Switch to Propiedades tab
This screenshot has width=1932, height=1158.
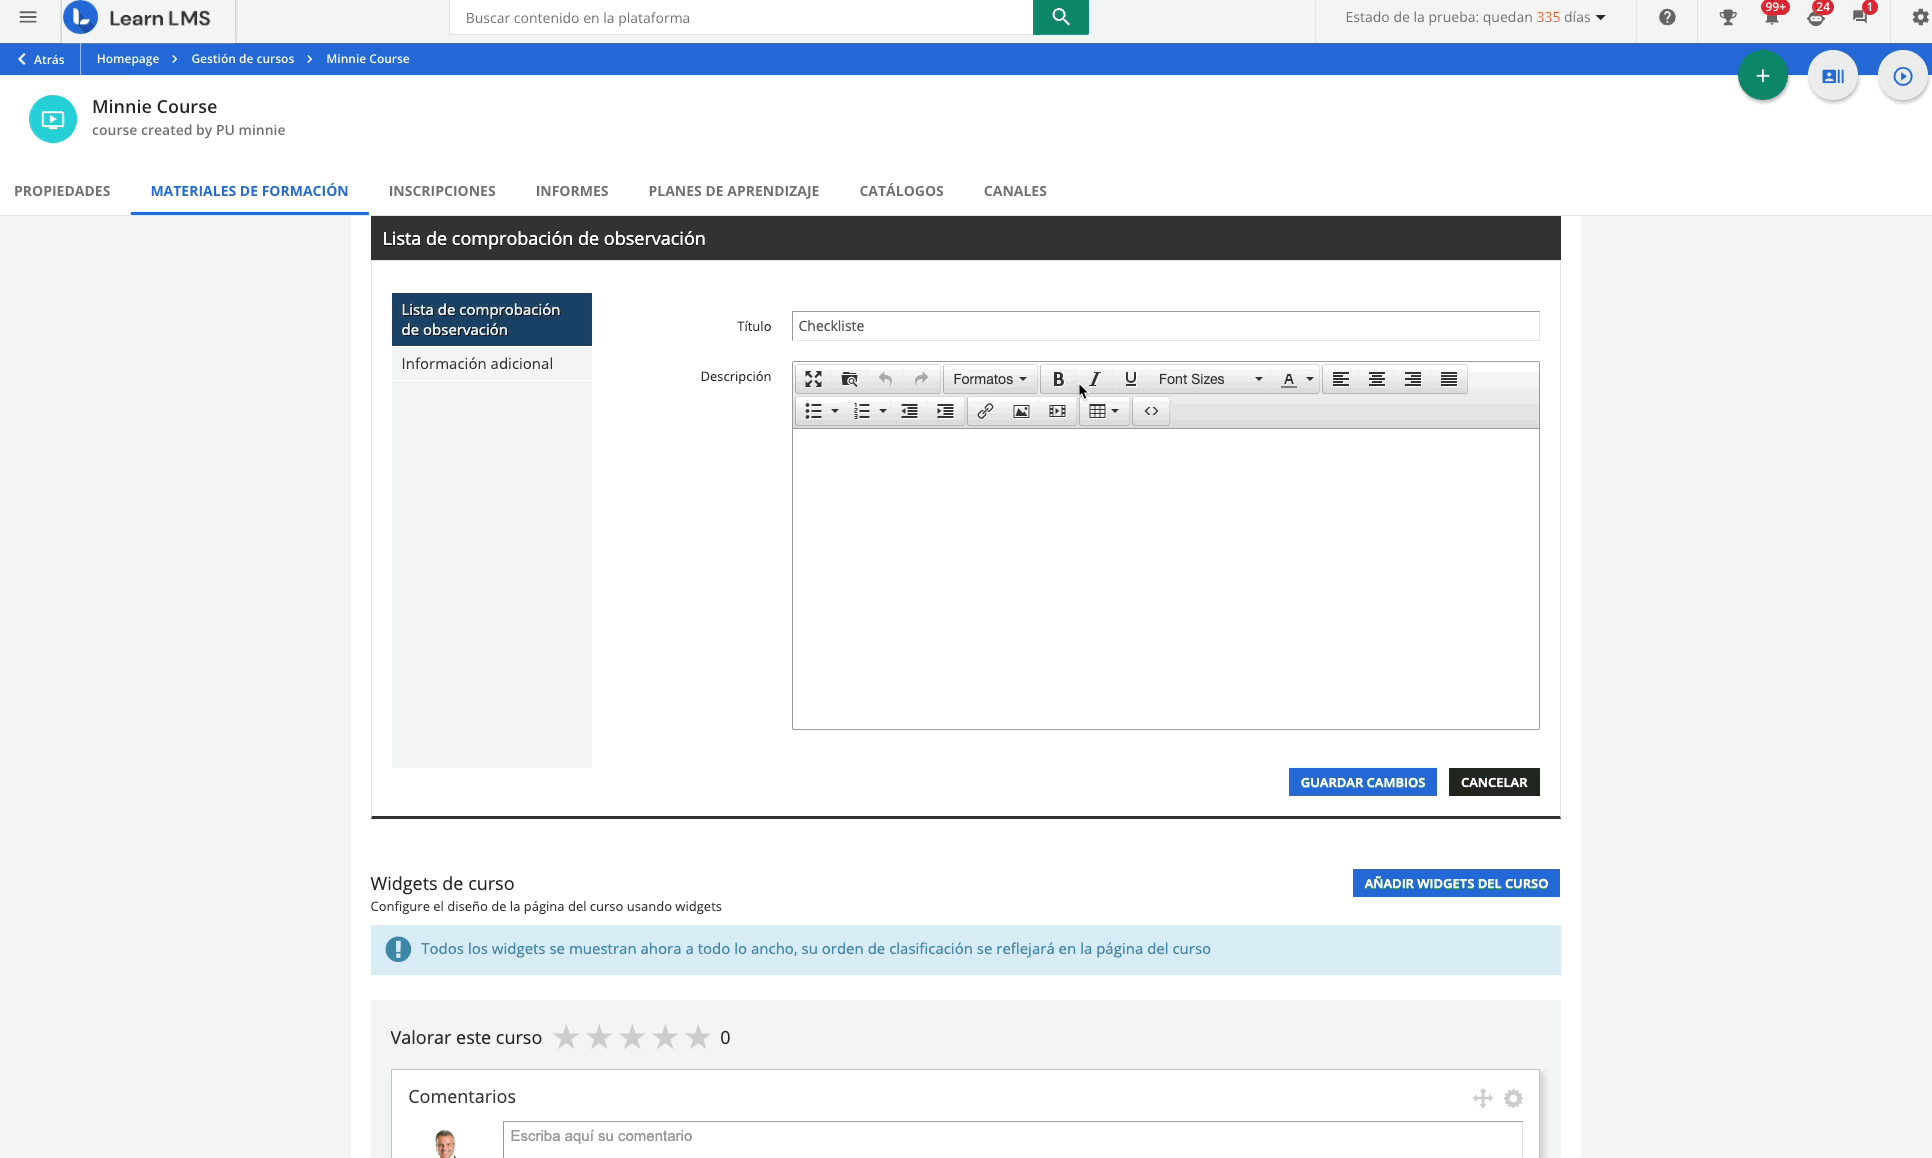[x=62, y=191]
